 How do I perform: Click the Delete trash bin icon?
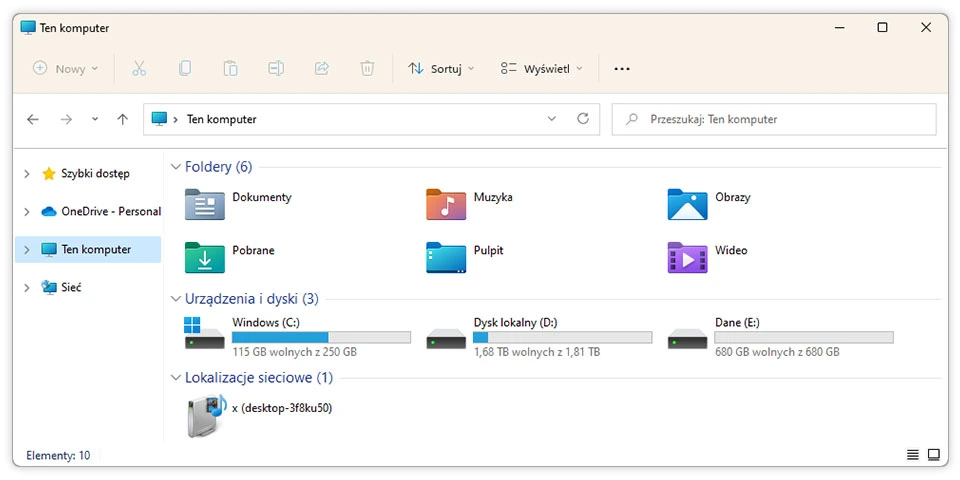(367, 68)
